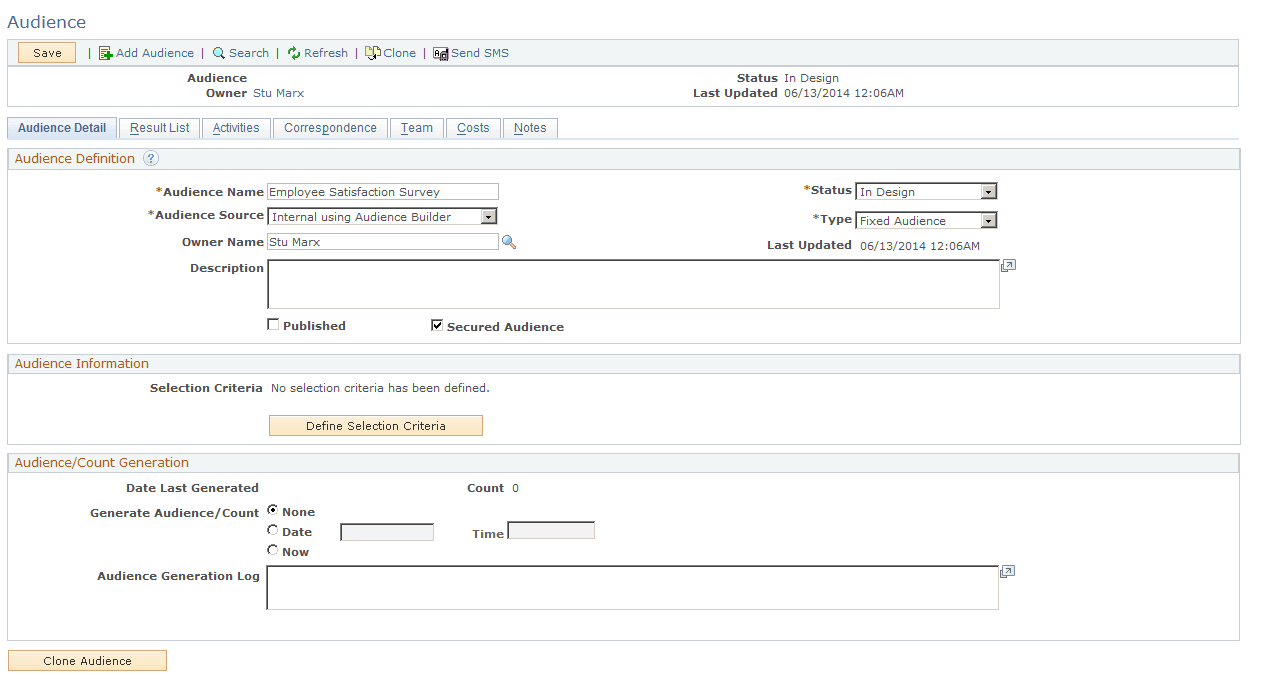
Task: Focus the Owner Name input field
Action: click(383, 242)
